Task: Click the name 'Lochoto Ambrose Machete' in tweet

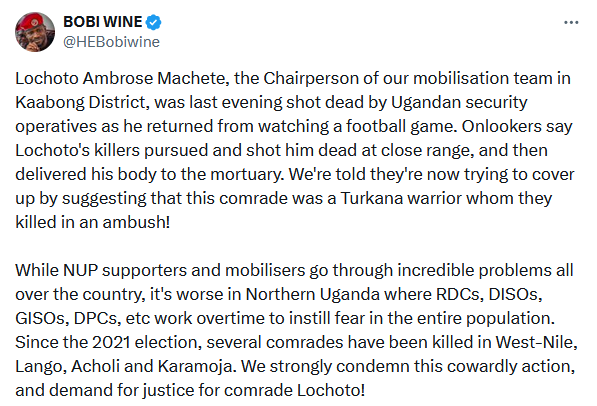Action: [120, 78]
